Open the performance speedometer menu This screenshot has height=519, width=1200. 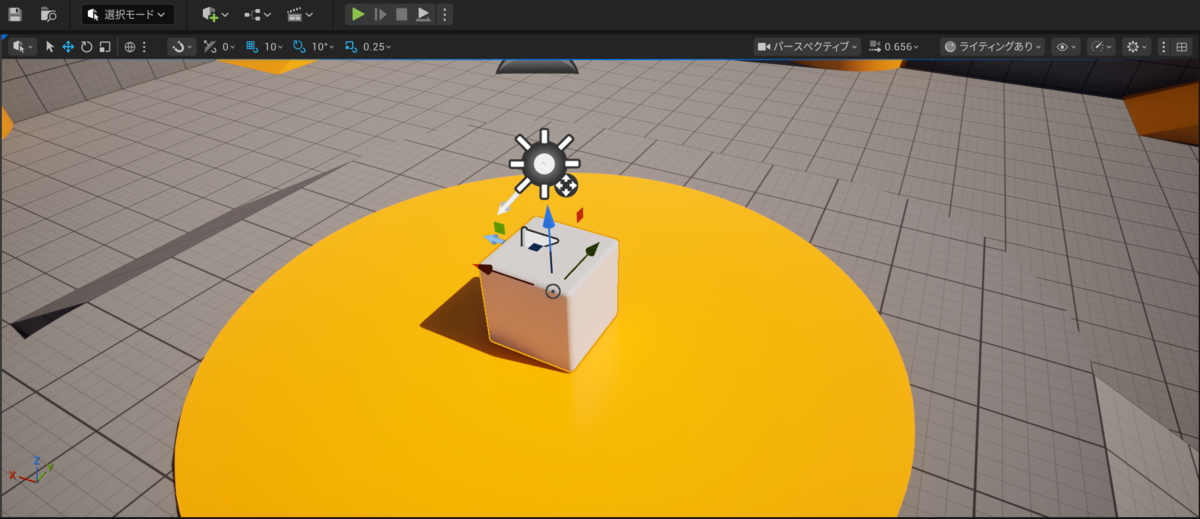tap(1101, 46)
